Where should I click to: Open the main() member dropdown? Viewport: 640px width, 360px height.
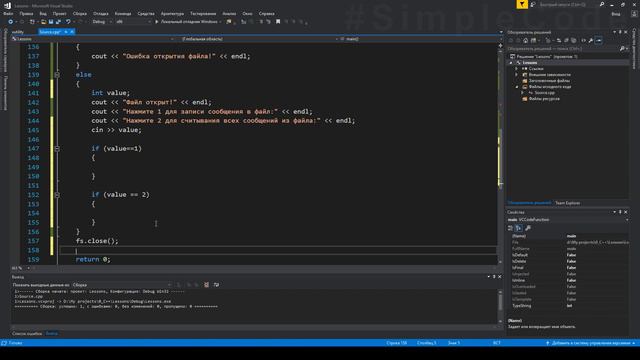click(419, 39)
